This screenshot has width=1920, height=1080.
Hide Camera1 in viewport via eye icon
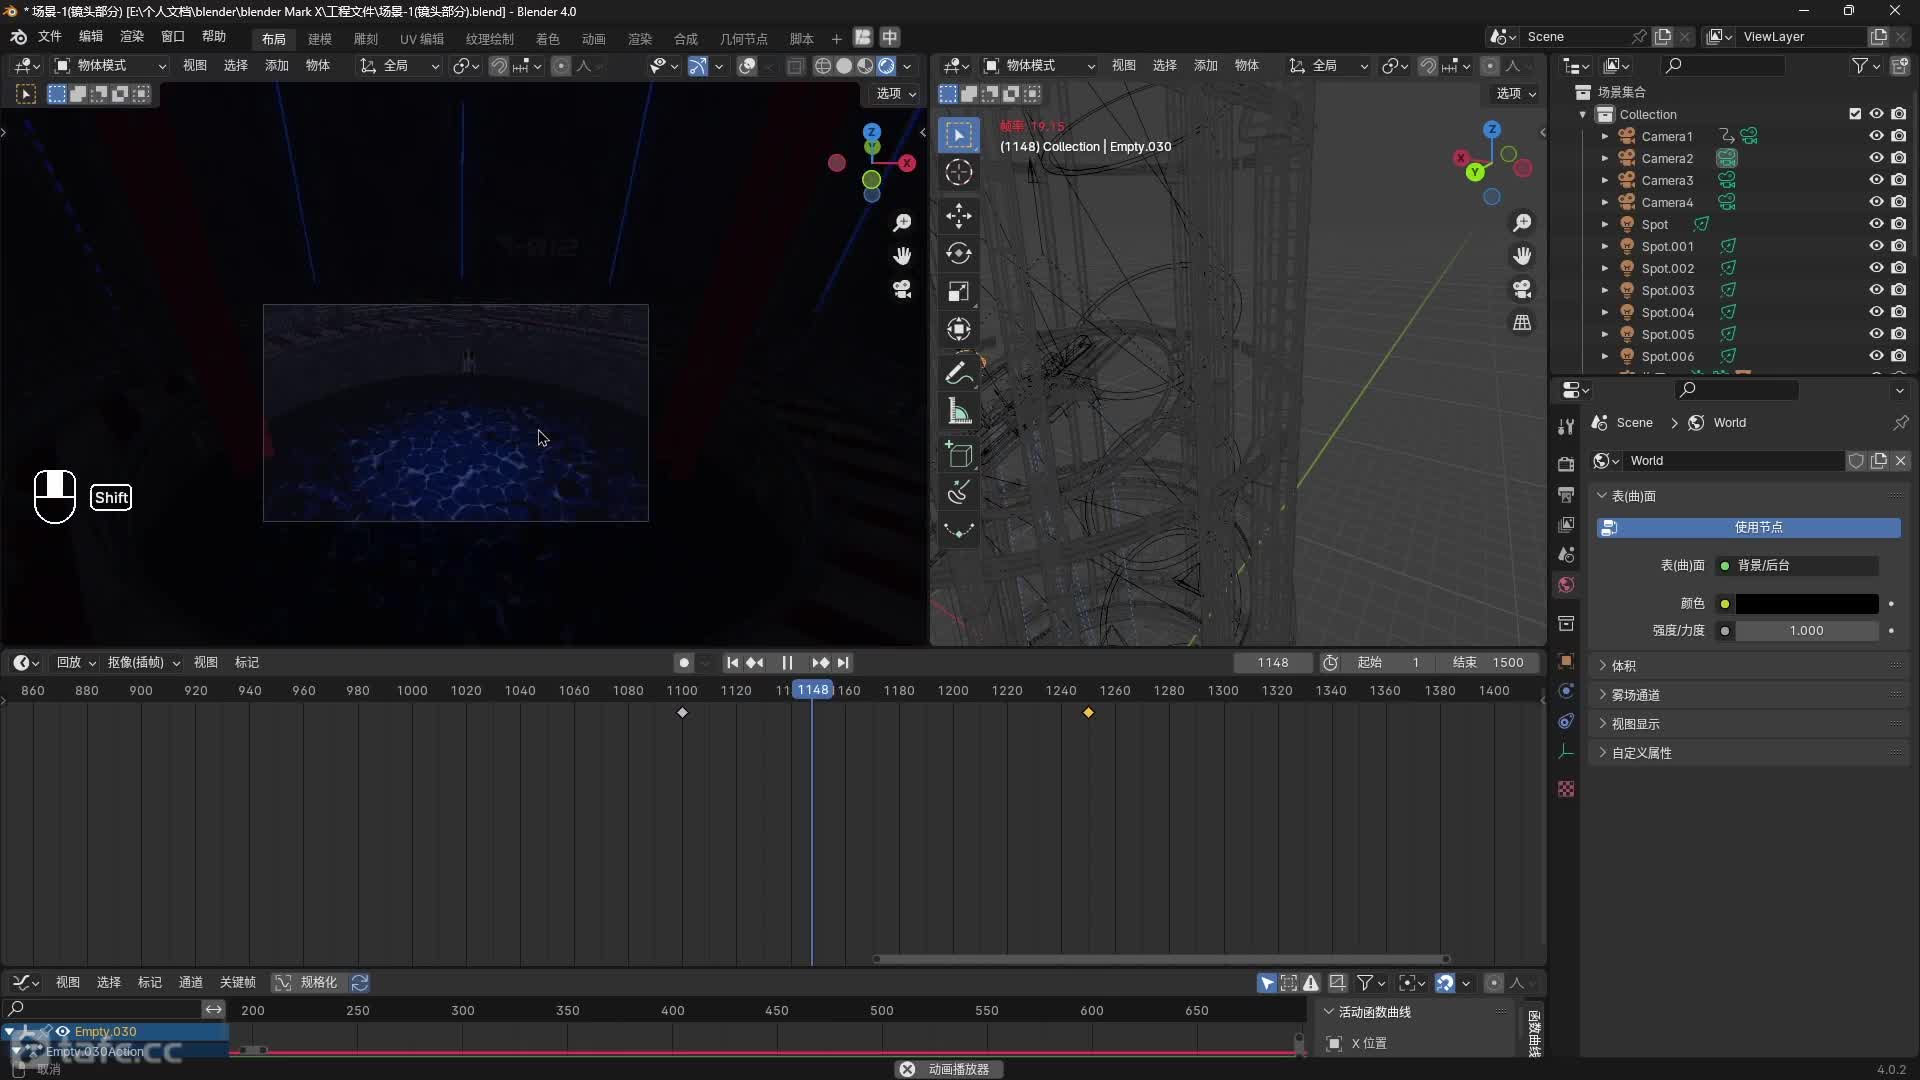(x=1876, y=136)
